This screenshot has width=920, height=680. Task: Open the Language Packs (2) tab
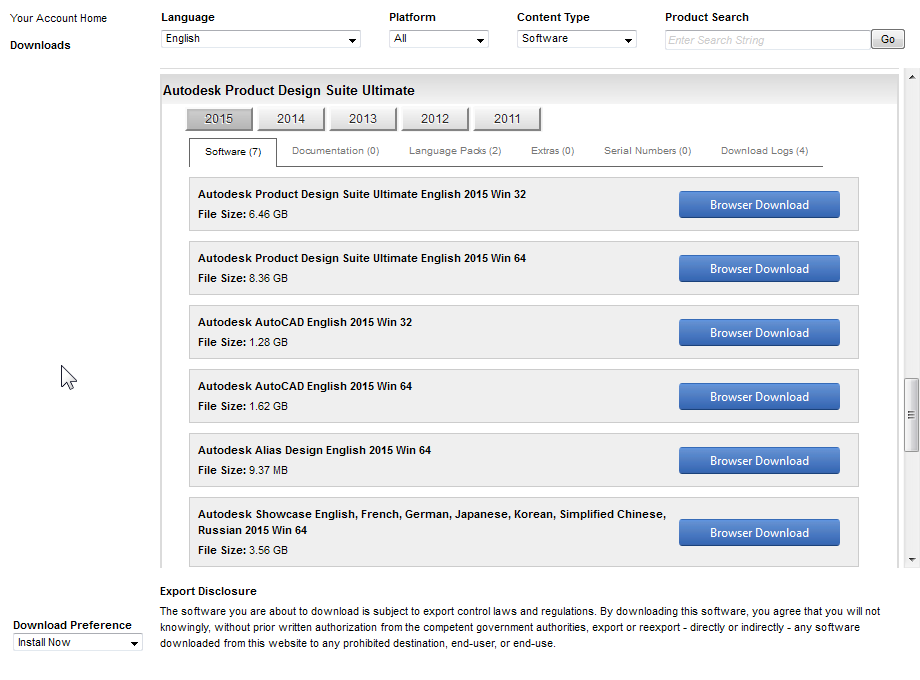click(x=455, y=151)
